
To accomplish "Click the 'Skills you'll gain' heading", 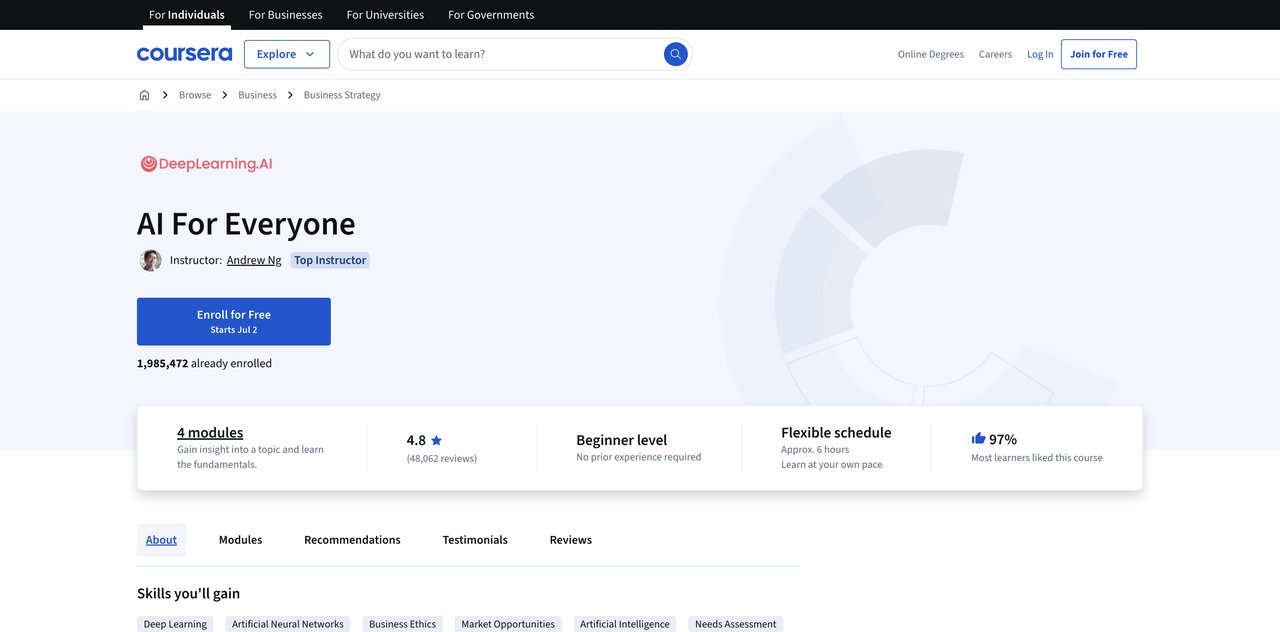I will [x=188, y=593].
